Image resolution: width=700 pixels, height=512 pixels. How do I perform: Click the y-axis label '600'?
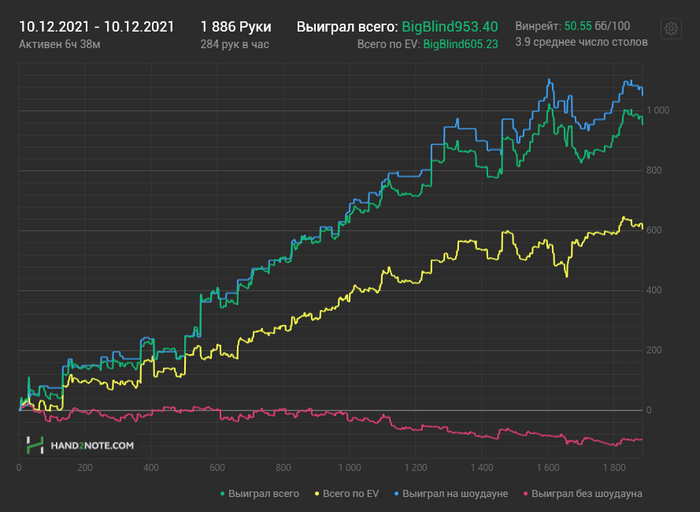coord(654,230)
